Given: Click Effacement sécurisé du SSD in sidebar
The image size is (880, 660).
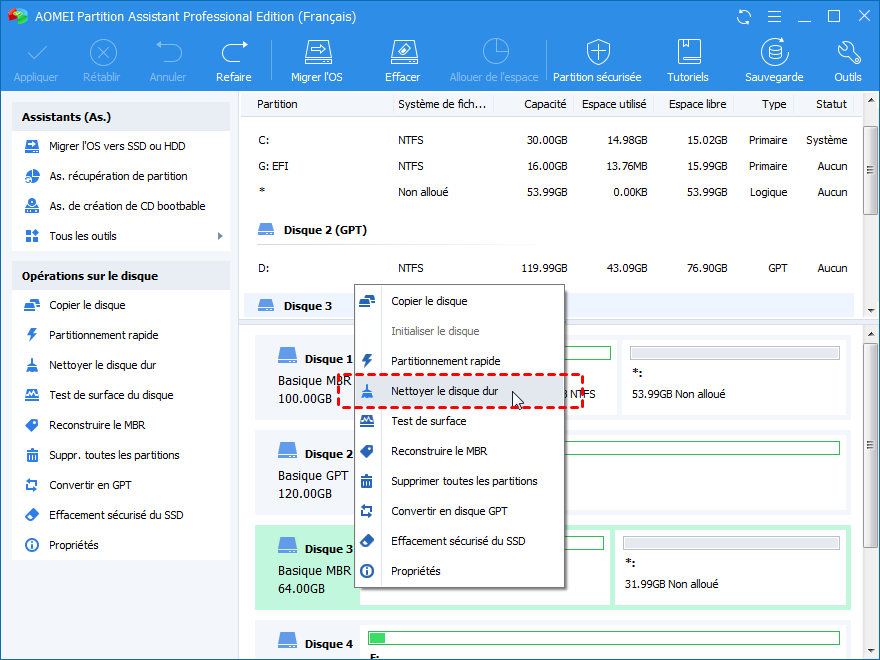Looking at the screenshot, I should [x=116, y=515].
